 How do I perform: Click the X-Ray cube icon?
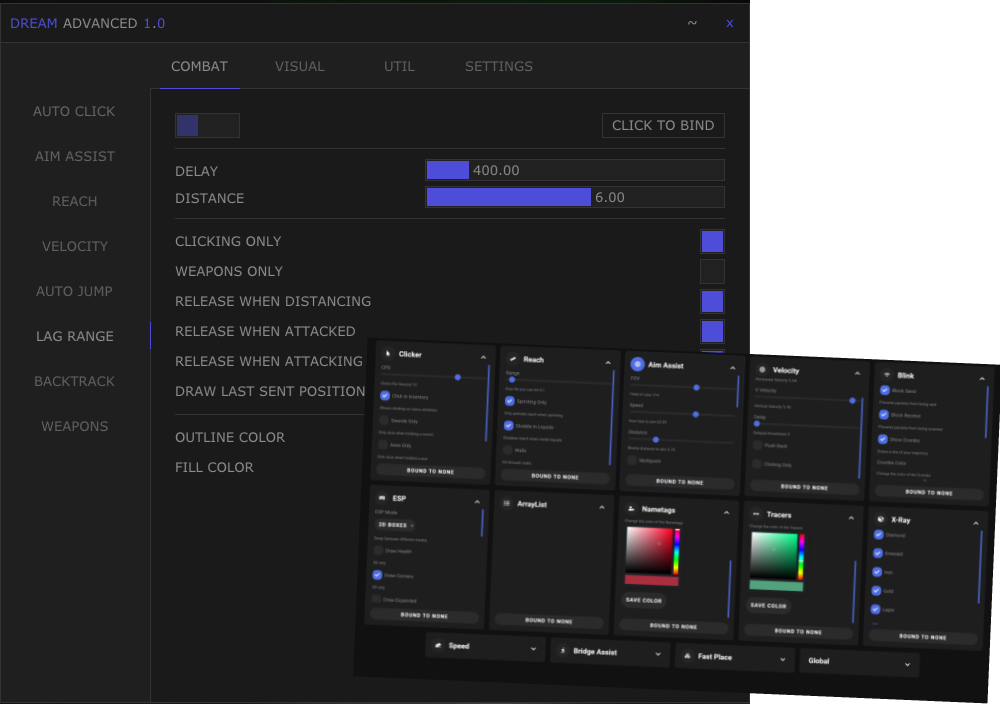click(881, 519)
